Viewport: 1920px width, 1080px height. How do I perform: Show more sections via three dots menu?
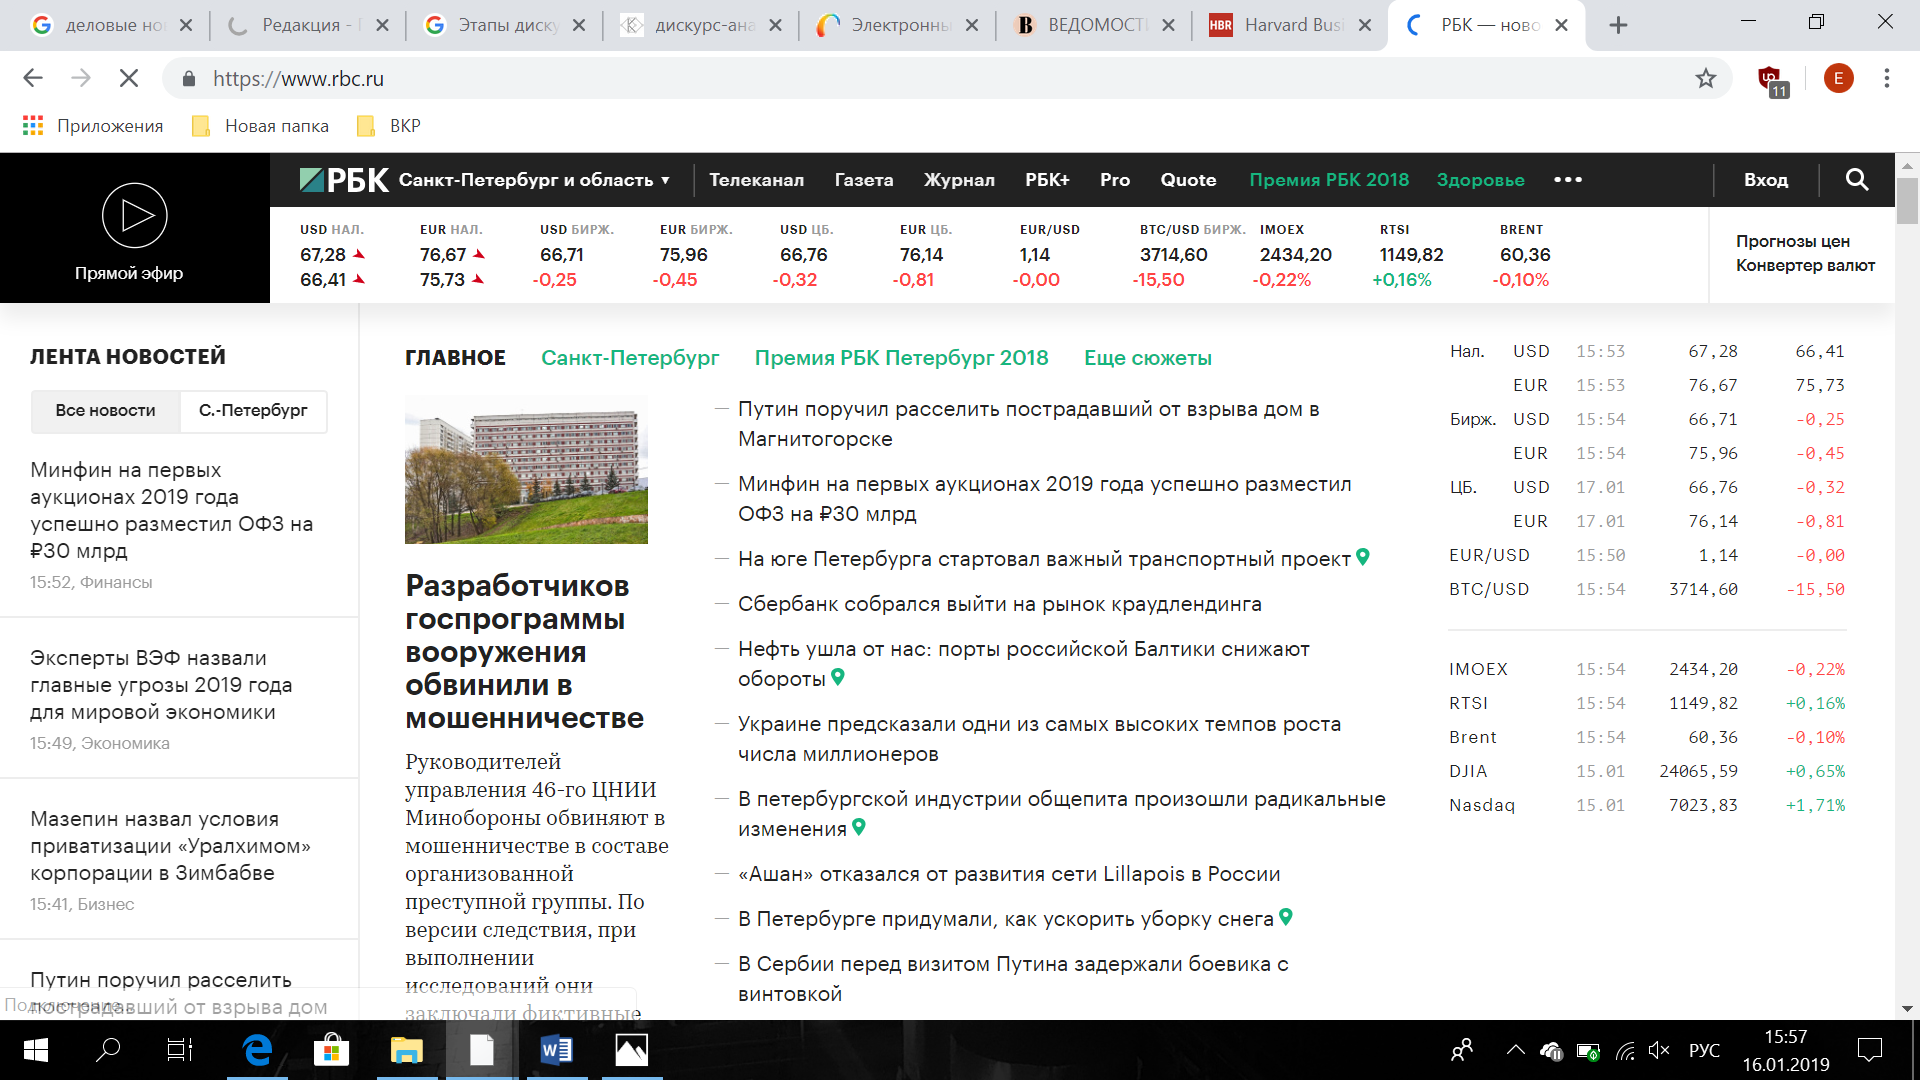[1568, 180]
